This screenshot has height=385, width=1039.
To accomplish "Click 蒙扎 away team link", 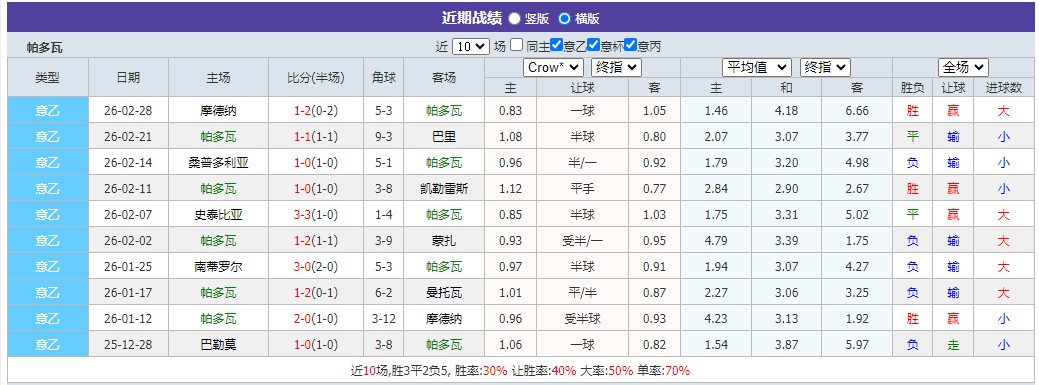I will coord(443,241).
